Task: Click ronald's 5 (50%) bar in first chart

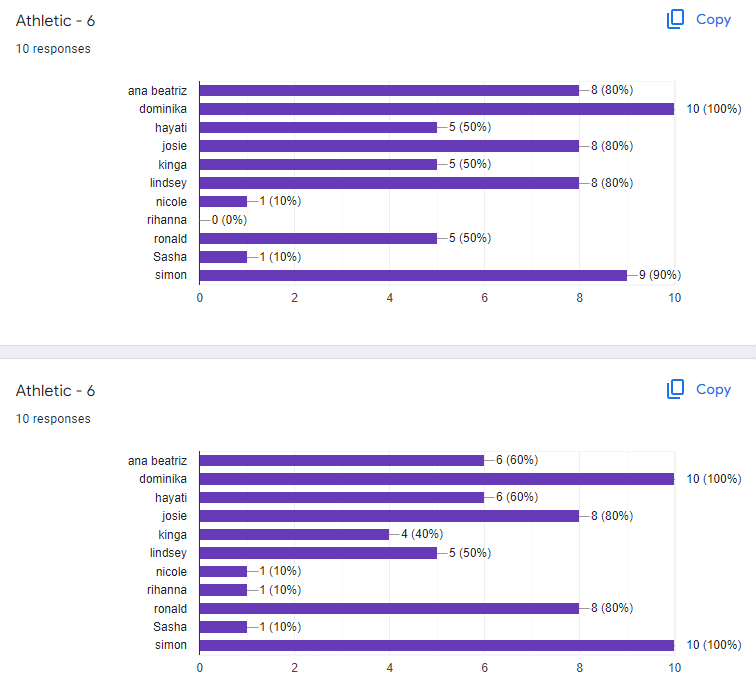Action: tap(318, 239)
